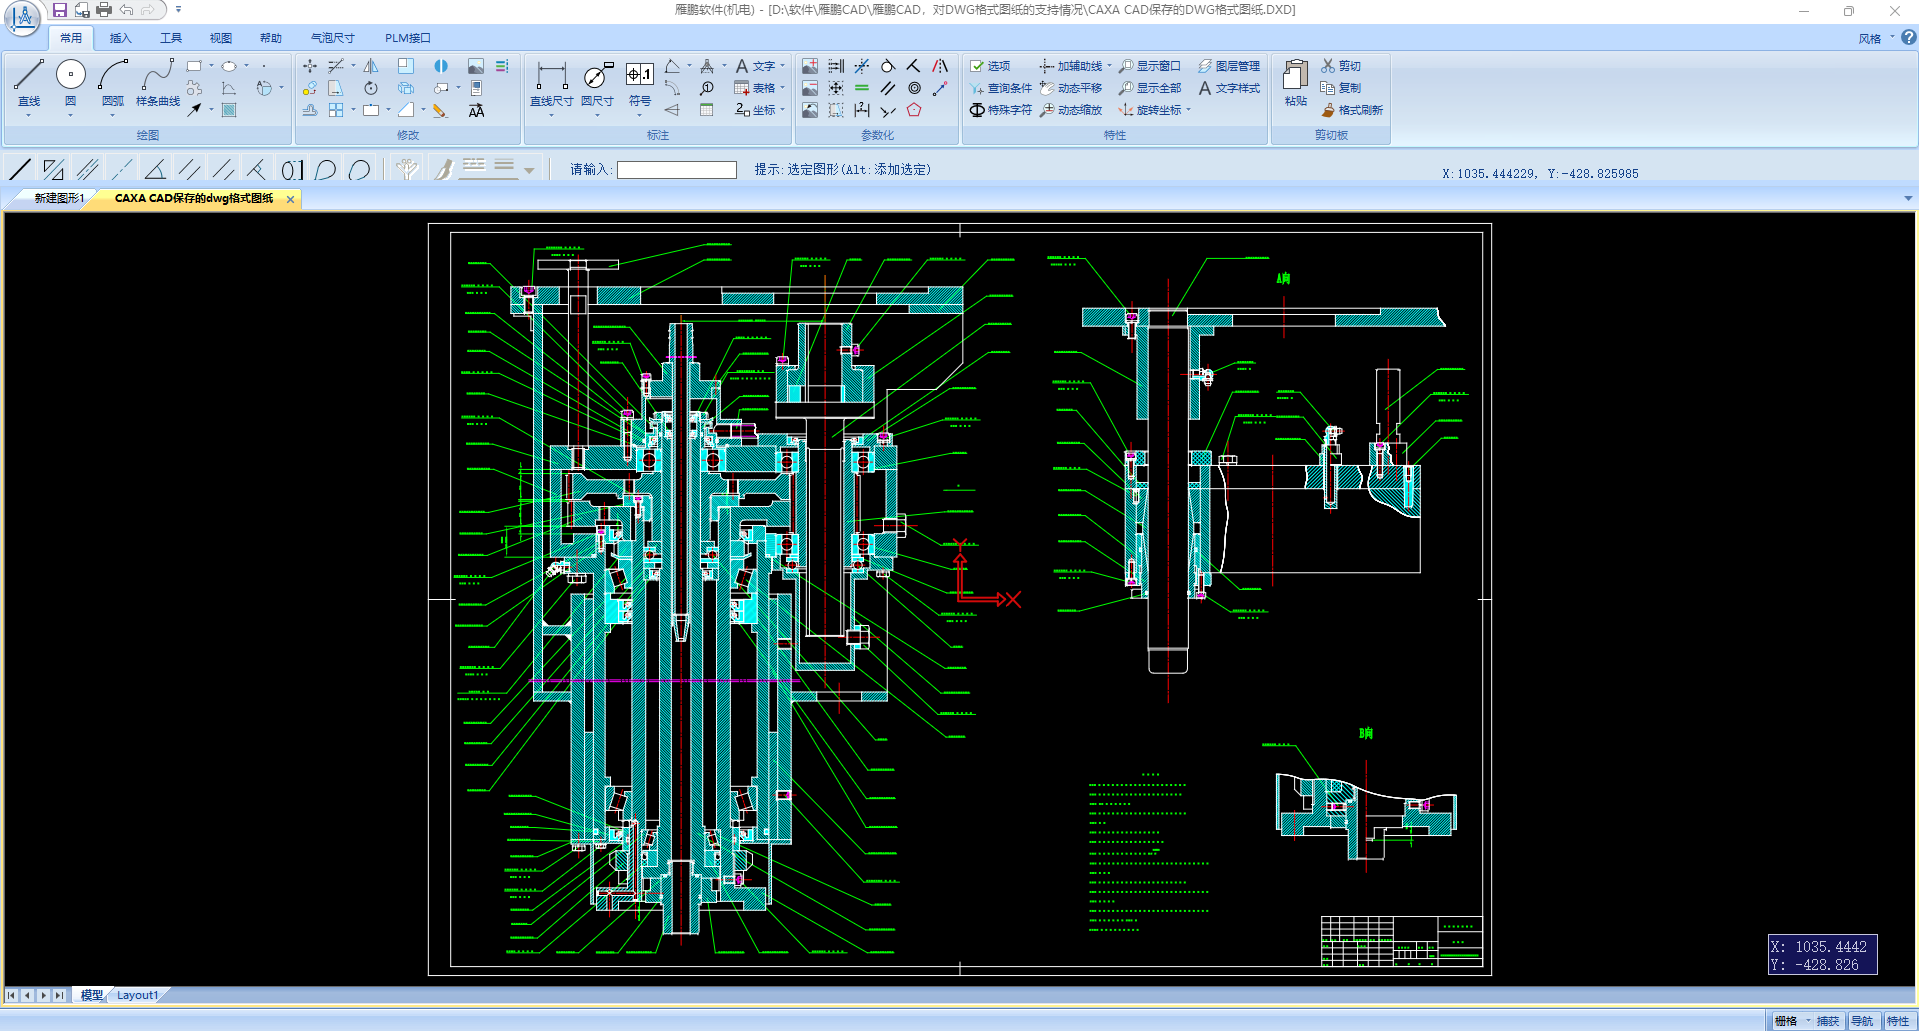Click the 显示全部 zoom all tool

(1150, 88)
